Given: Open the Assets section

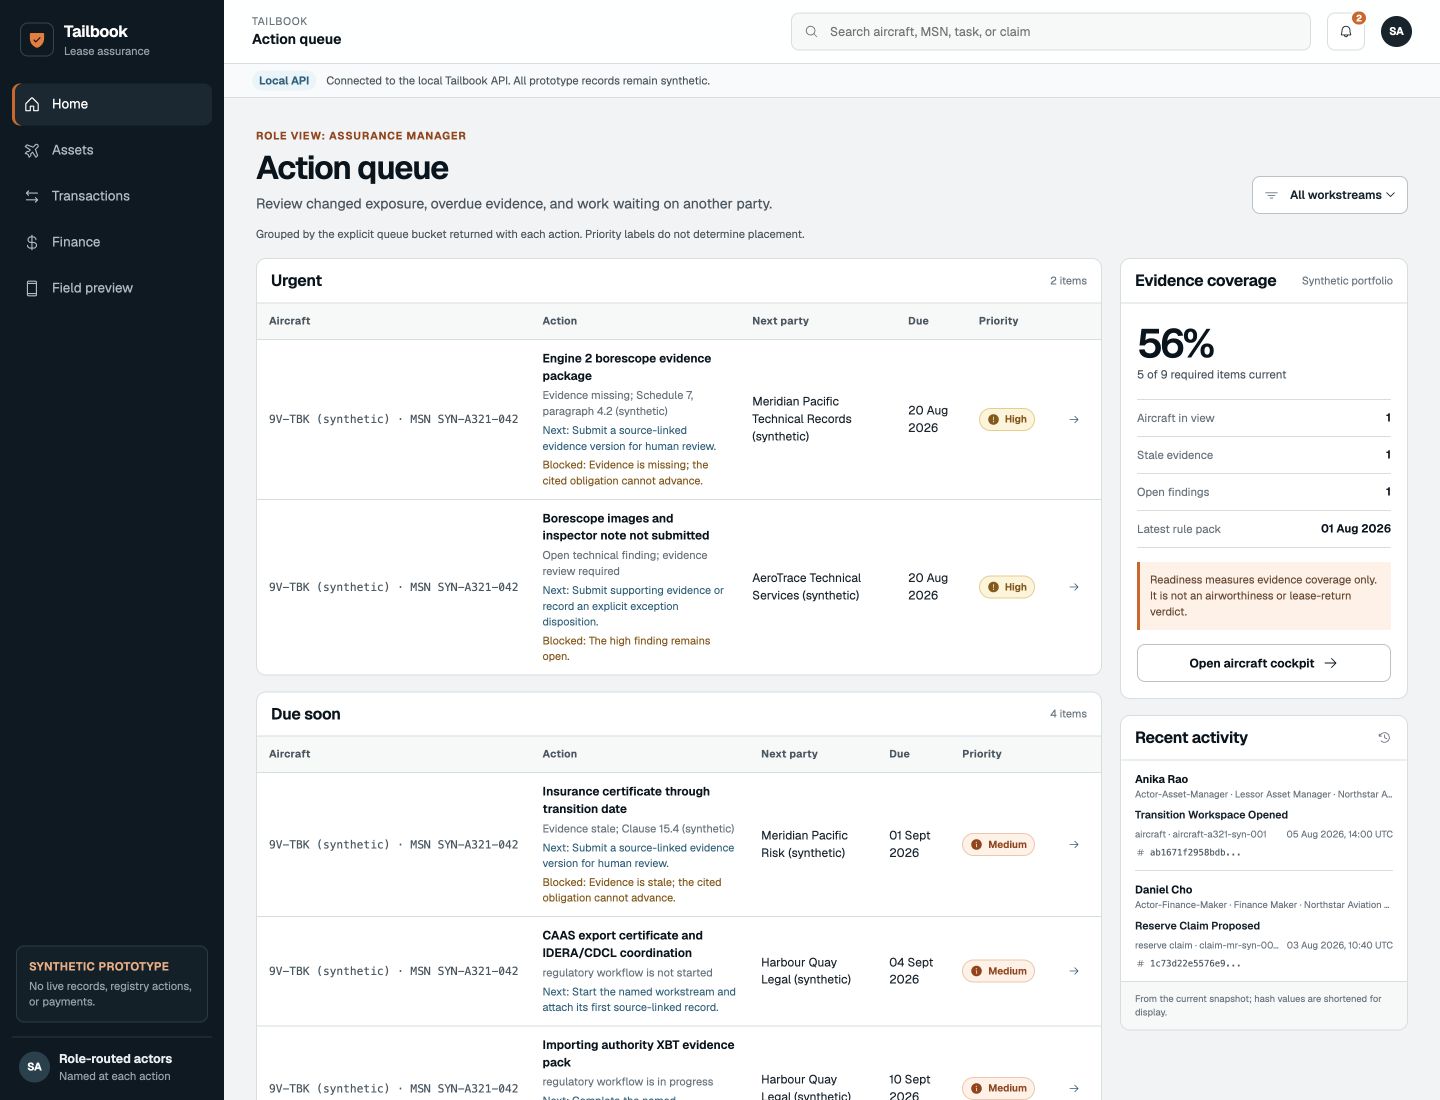Looking at the screenshot, I should 112,150.
